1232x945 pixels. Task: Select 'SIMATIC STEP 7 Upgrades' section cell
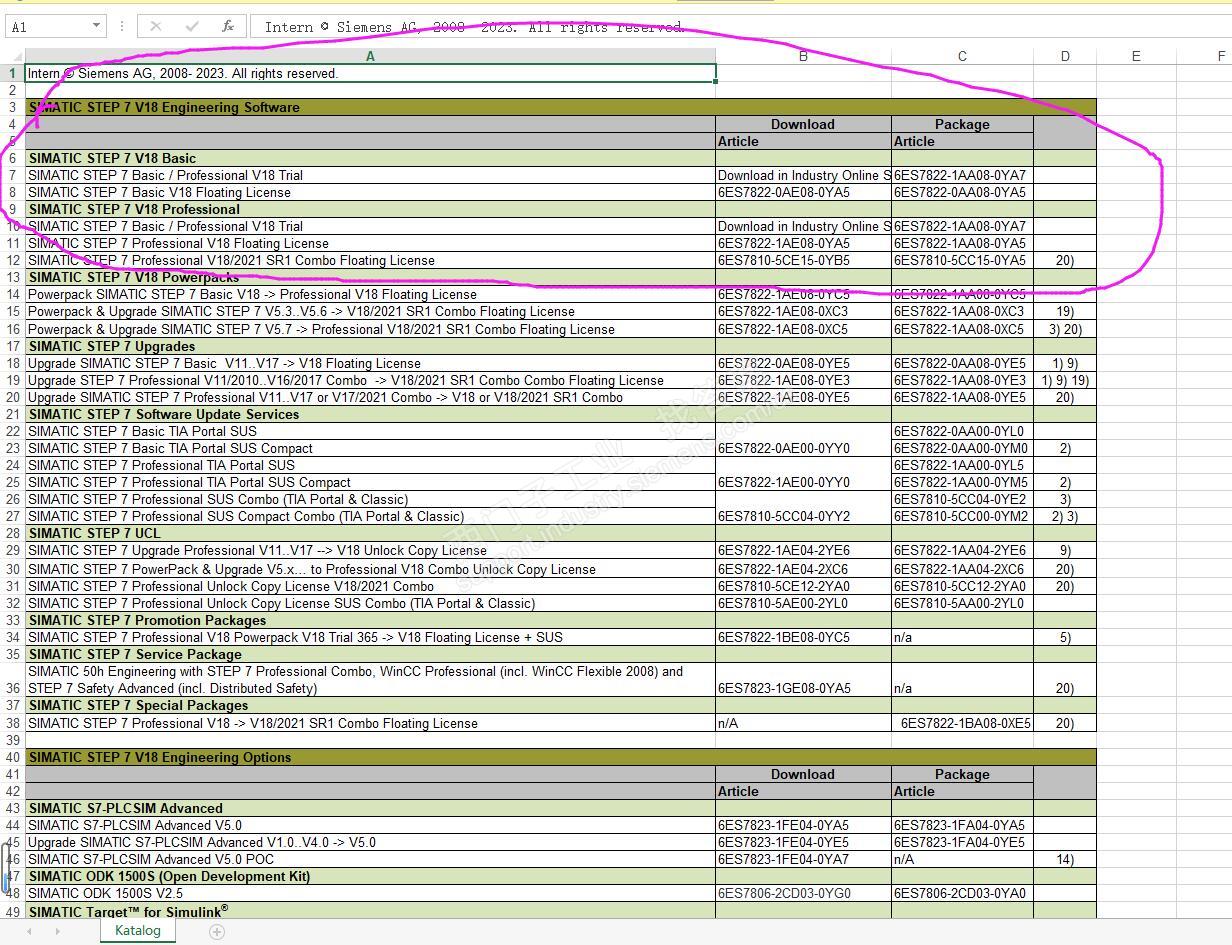pyautogui.click(x=370, y=346)
